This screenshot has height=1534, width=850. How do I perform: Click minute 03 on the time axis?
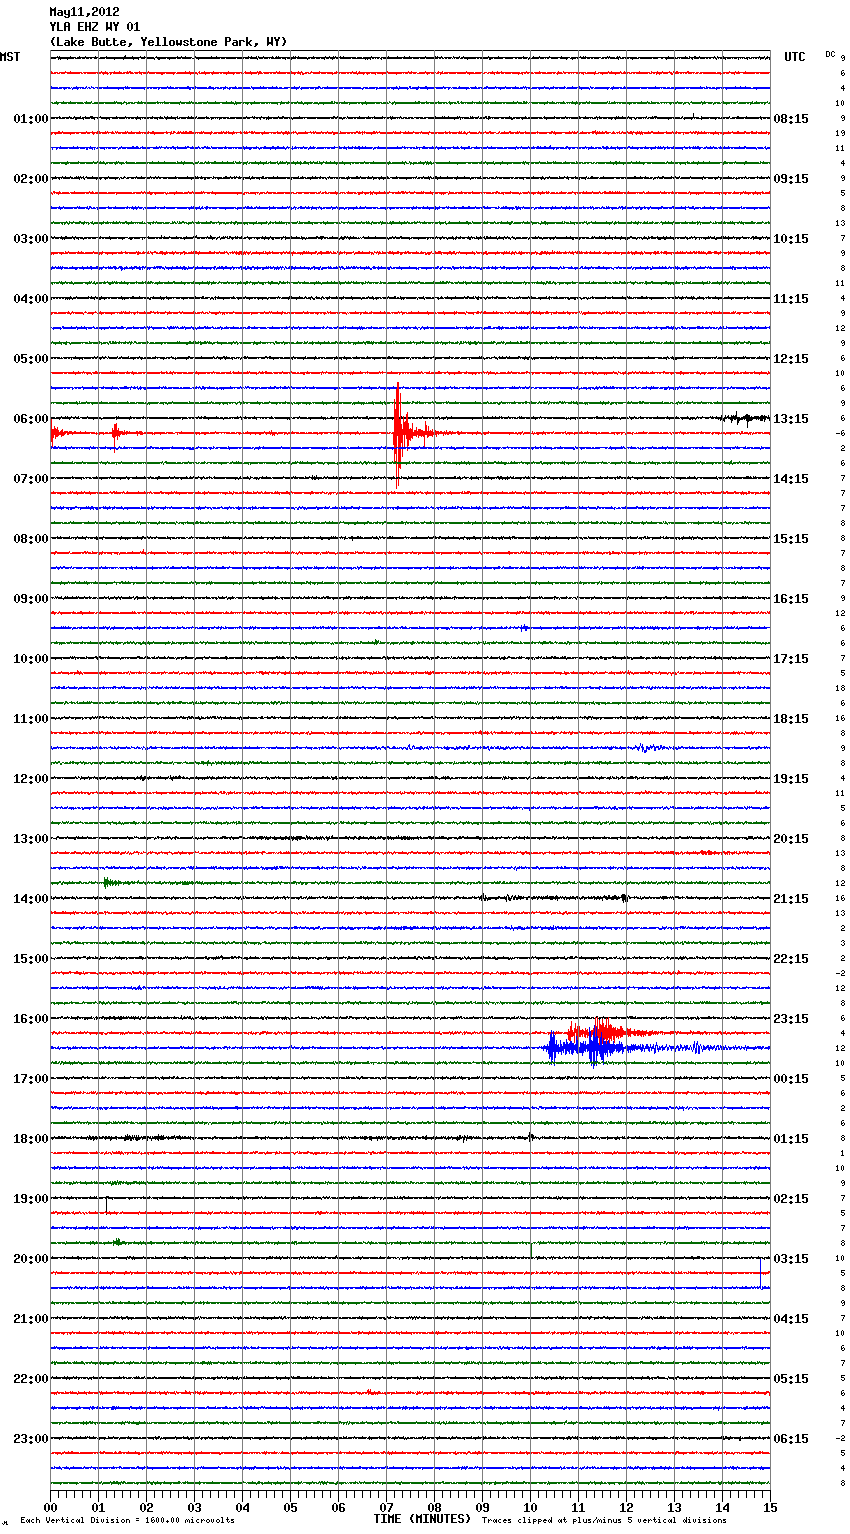pos(194,1507)
